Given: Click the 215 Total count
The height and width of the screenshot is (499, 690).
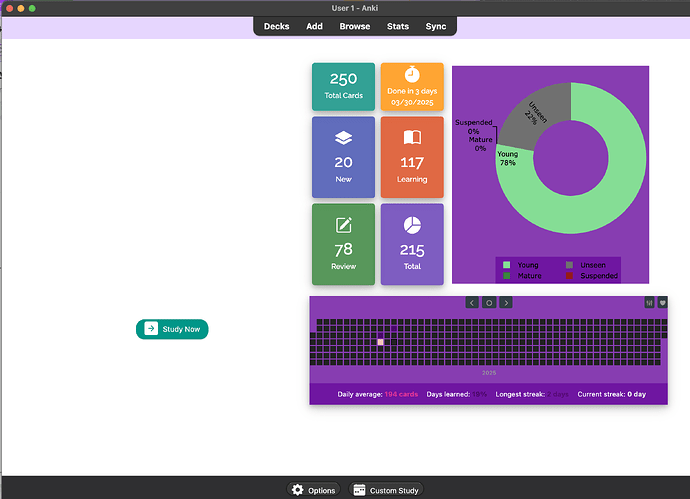Looking at the screenshot, I should [412, 250].
